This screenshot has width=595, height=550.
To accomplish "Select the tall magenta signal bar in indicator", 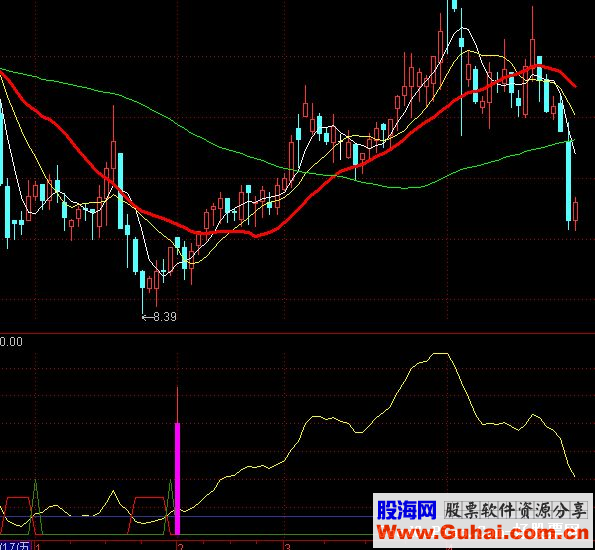I will pos(177,478).
